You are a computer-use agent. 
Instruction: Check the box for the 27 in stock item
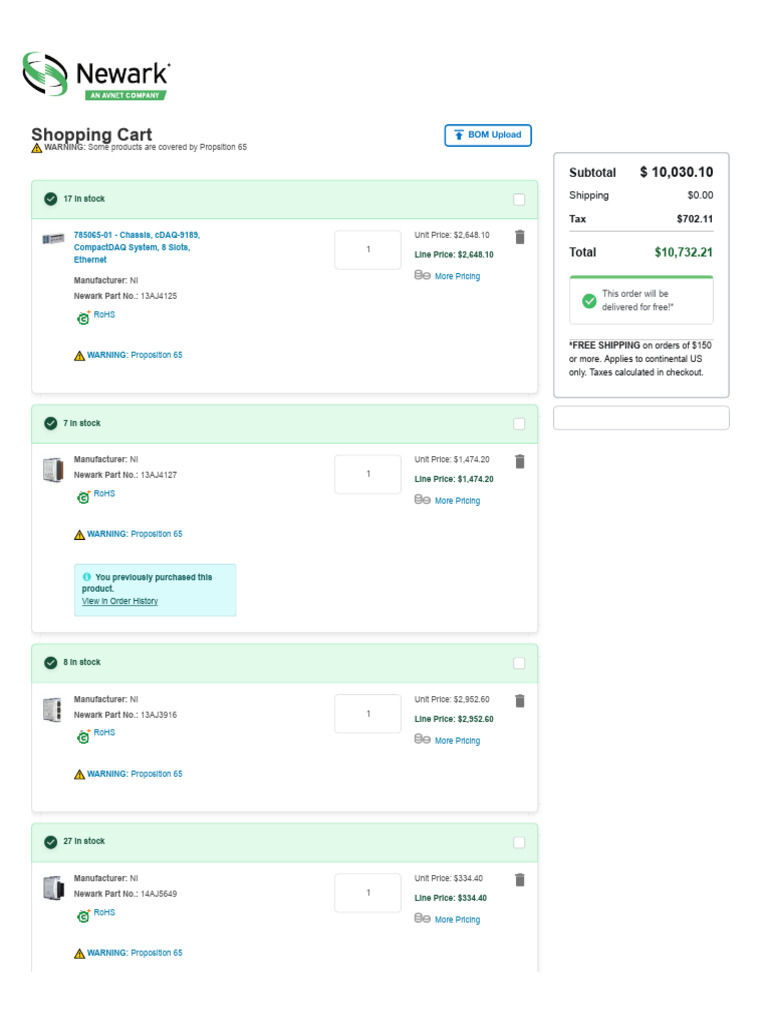click(x=519, y=842)
